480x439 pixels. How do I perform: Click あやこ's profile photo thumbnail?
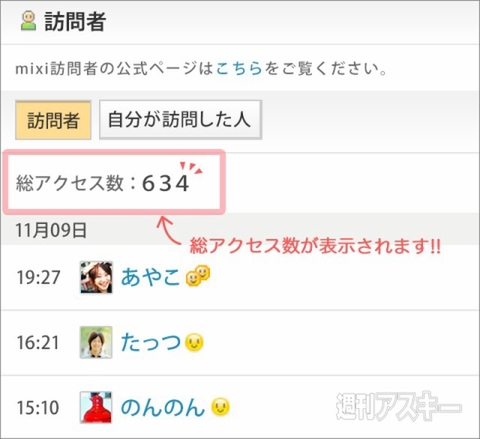click(96, 277)
